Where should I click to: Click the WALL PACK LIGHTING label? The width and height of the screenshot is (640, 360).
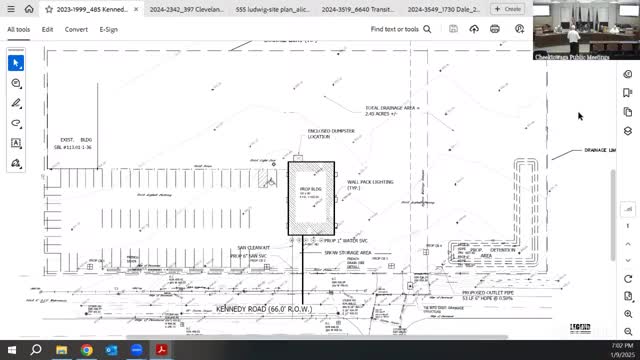(x=370, y=185)
